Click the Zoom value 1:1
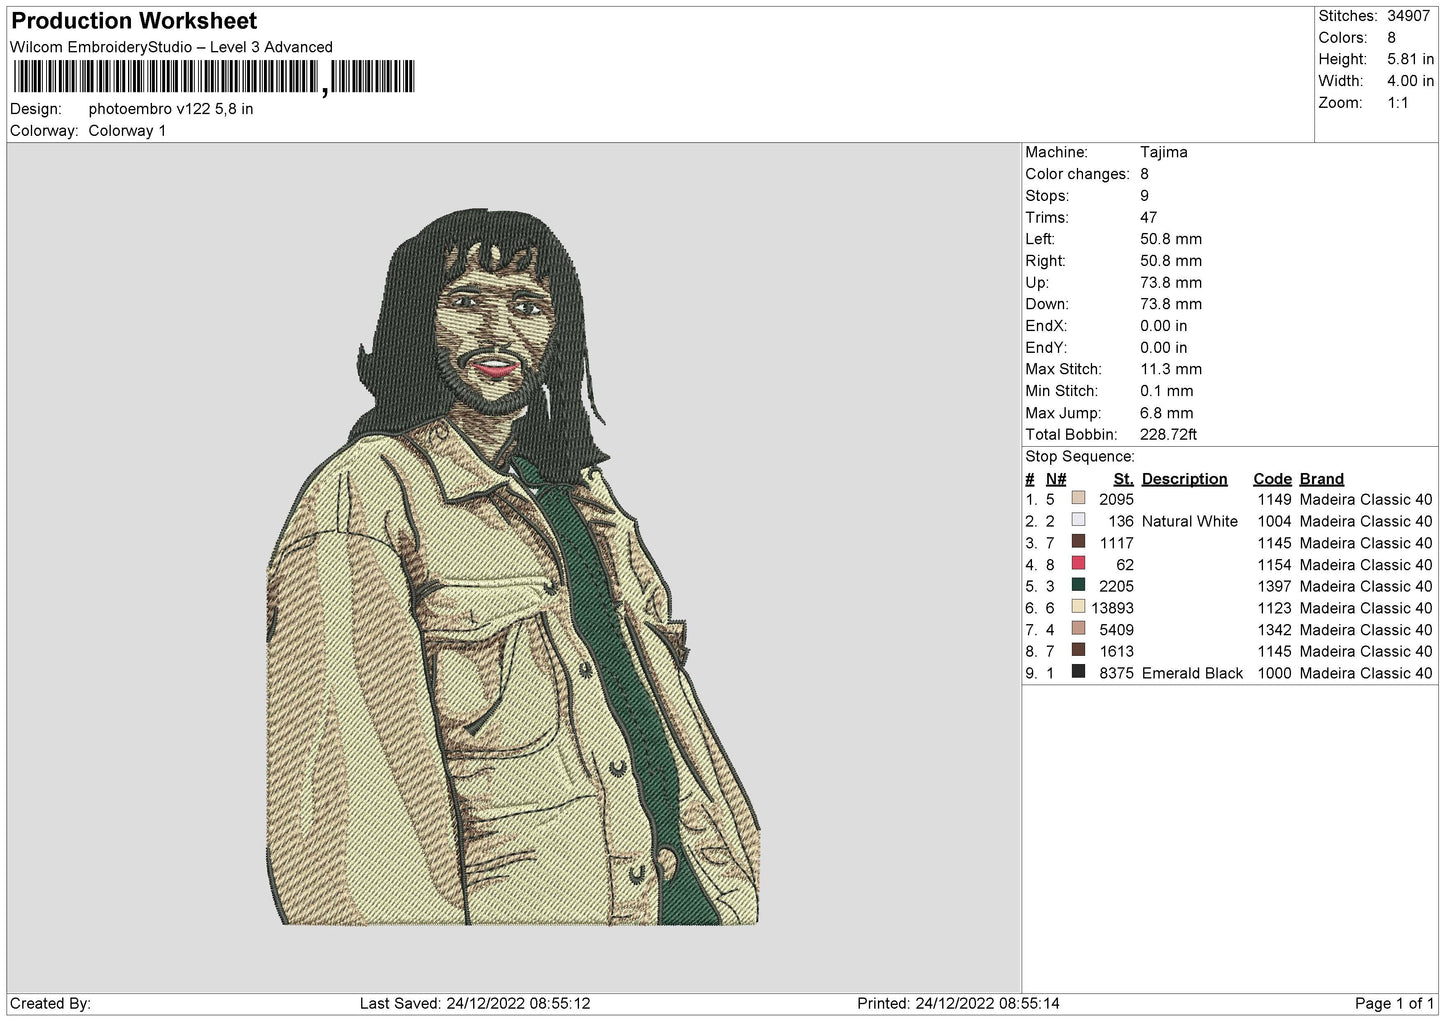This screenshot has width=1445, height=1021. (1397, 103)
